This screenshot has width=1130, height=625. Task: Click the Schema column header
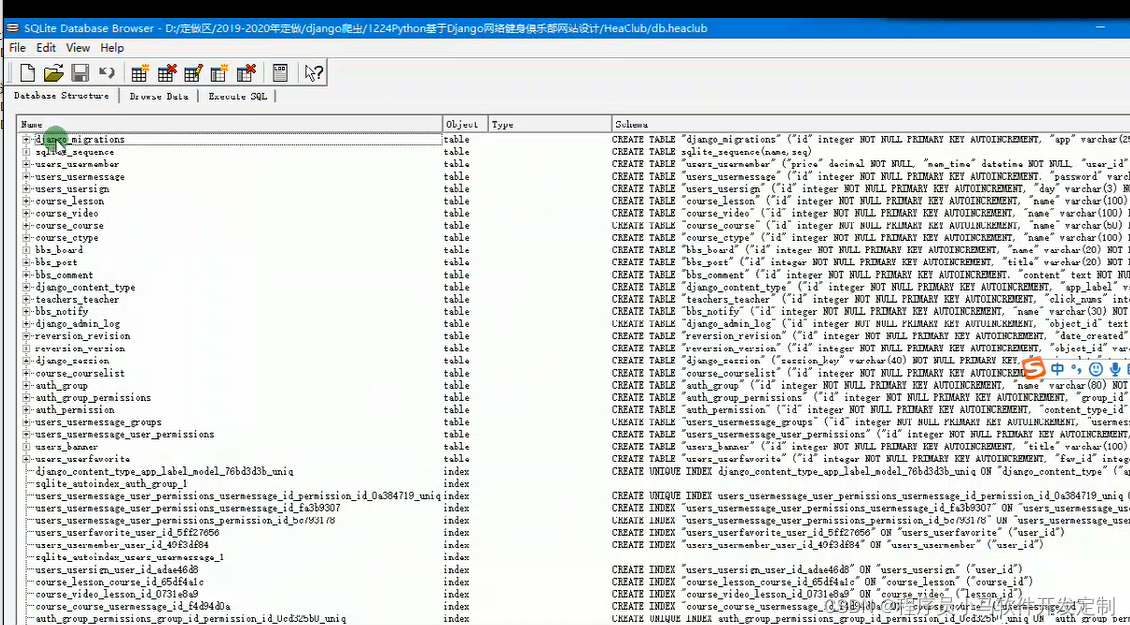871,124
